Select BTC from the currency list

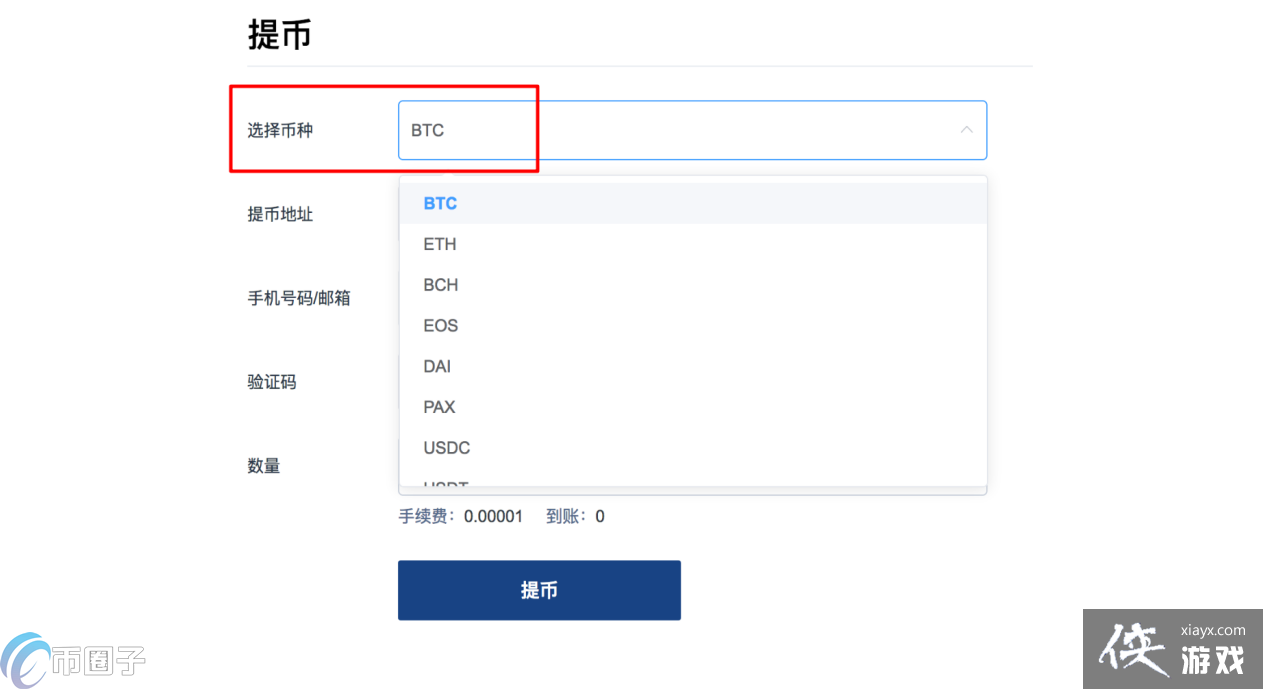pos(440,203)
